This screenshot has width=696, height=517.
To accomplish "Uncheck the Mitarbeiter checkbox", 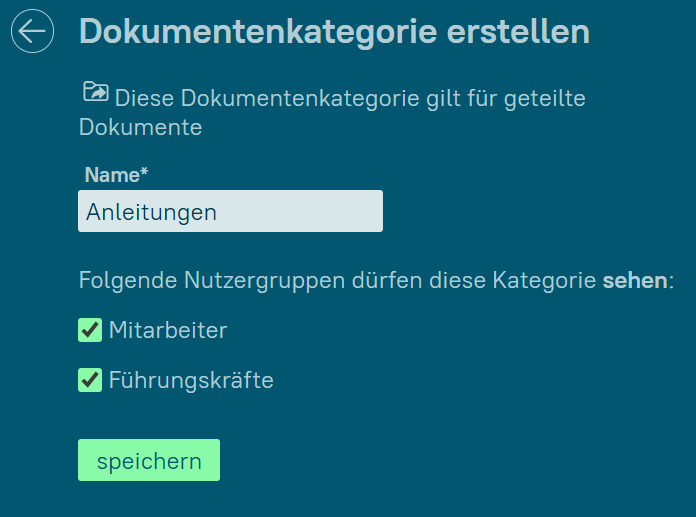I will tap(90, 330).
